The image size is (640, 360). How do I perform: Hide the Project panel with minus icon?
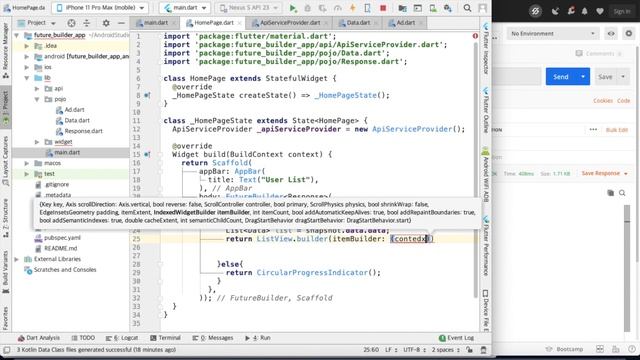coord(121,23)
